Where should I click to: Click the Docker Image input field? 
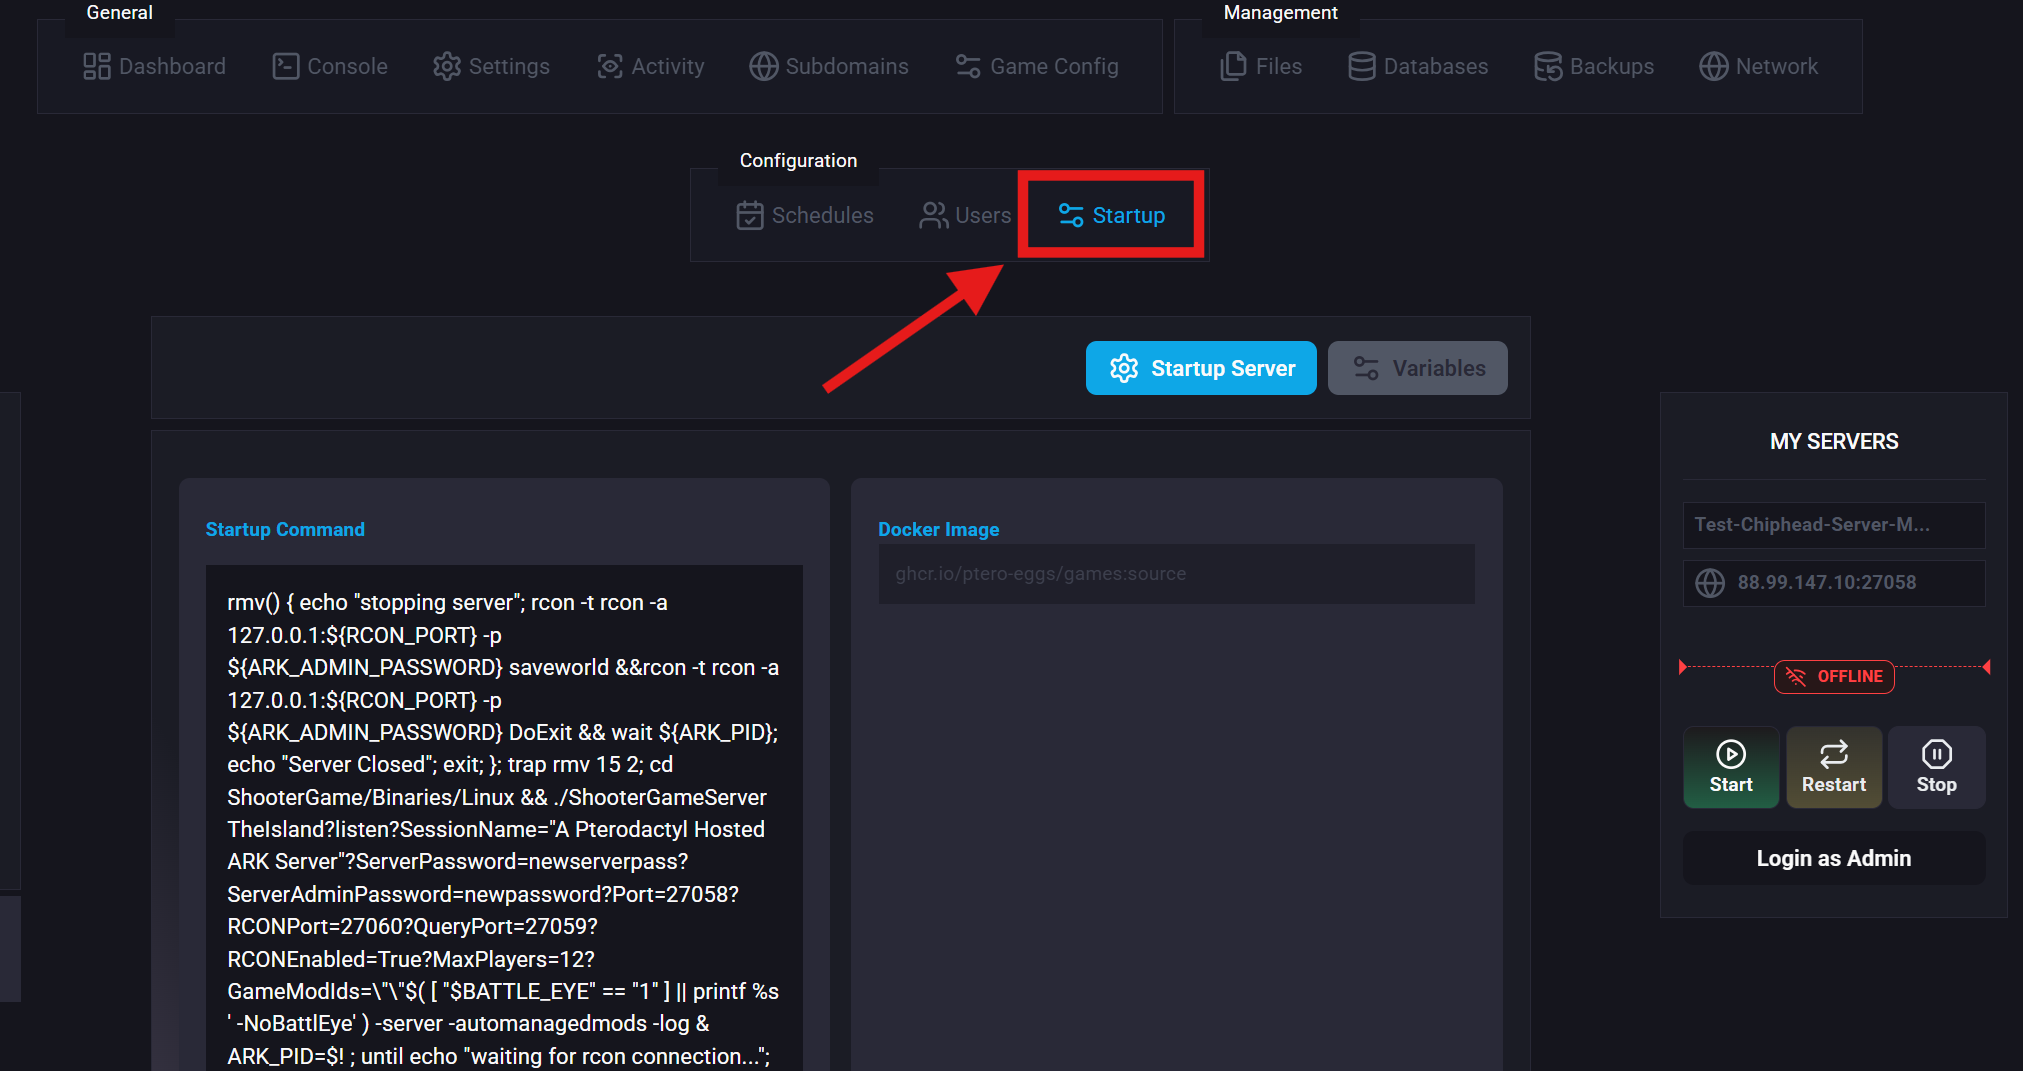coord(1176,574)
